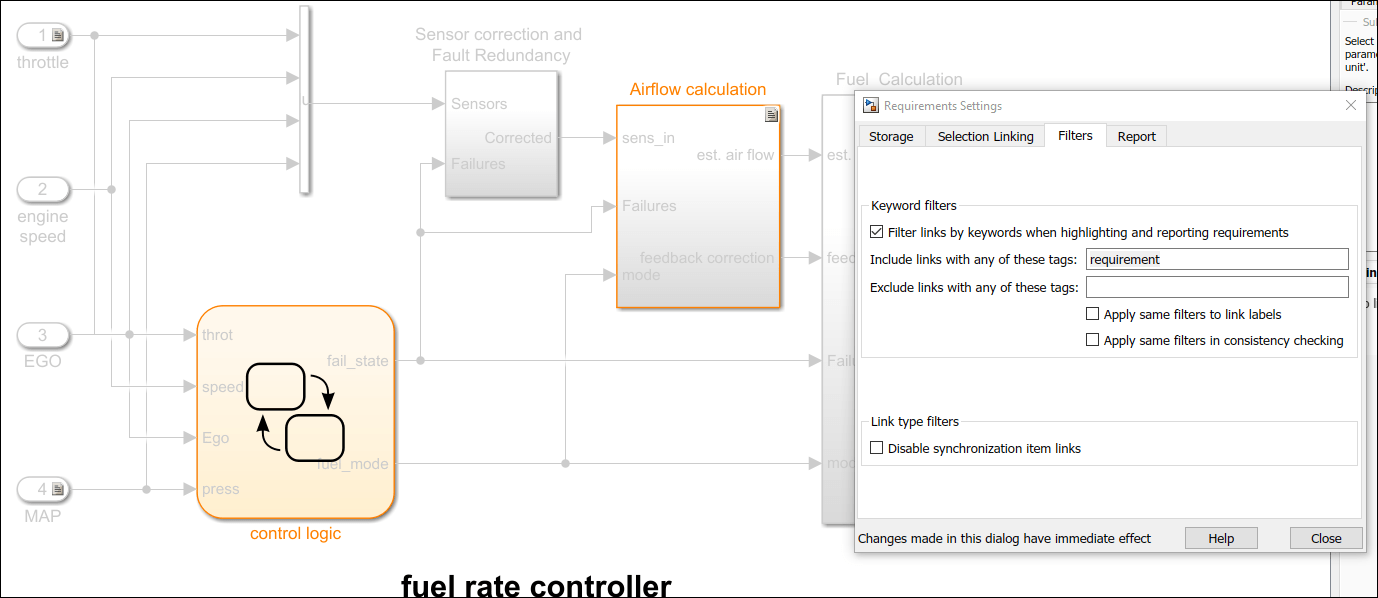Screen dimensions: 1378x598
Task: Click the throttle inport requirement badge icon
Action: pyautogui.click(x=58, y=36)
